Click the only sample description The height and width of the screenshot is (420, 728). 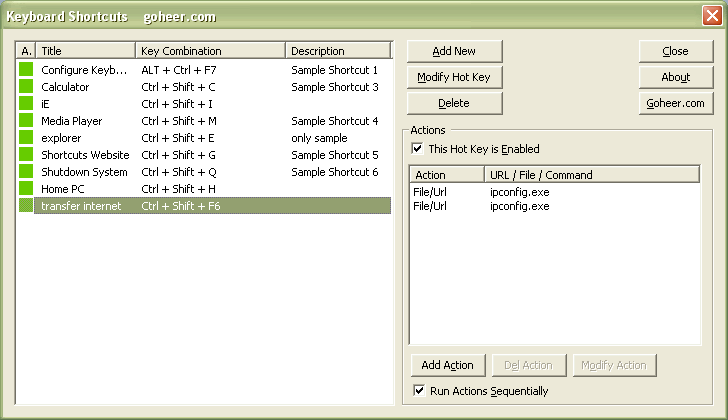click(x=319, y=138)
